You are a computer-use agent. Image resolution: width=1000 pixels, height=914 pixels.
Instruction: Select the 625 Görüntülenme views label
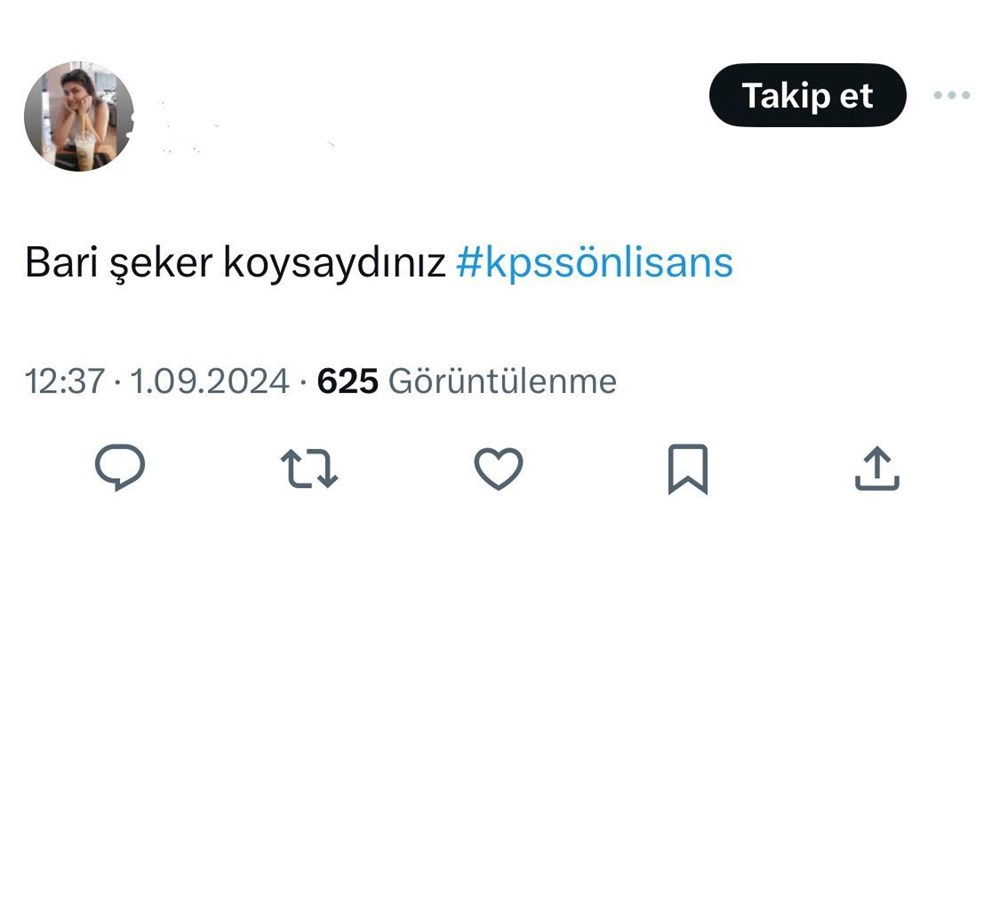click(466, 380)
